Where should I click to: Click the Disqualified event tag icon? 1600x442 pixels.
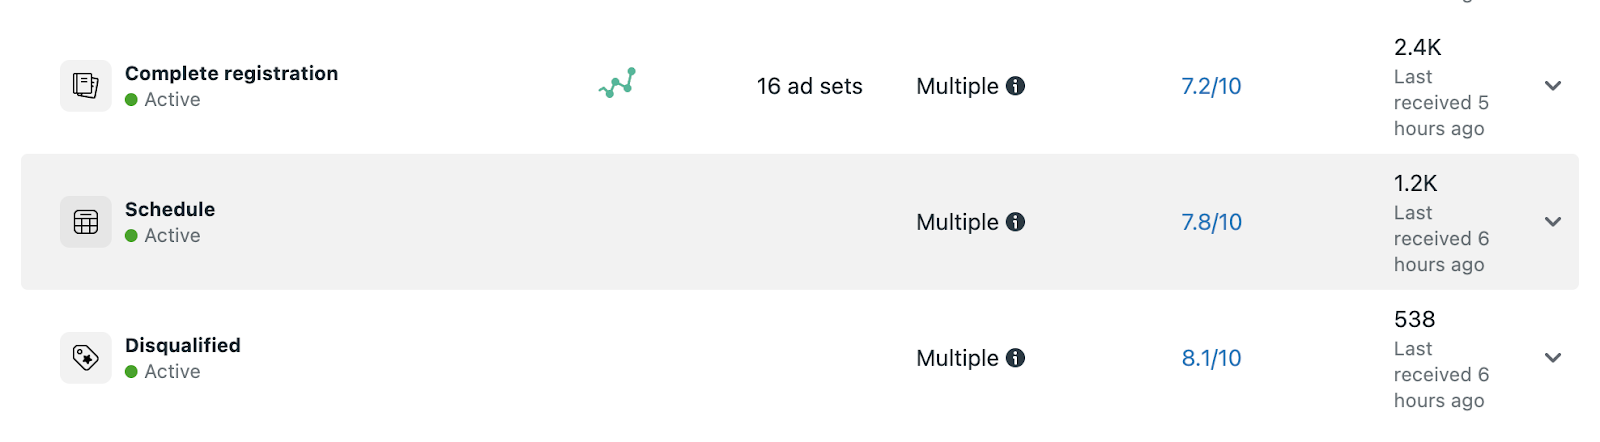86,358
